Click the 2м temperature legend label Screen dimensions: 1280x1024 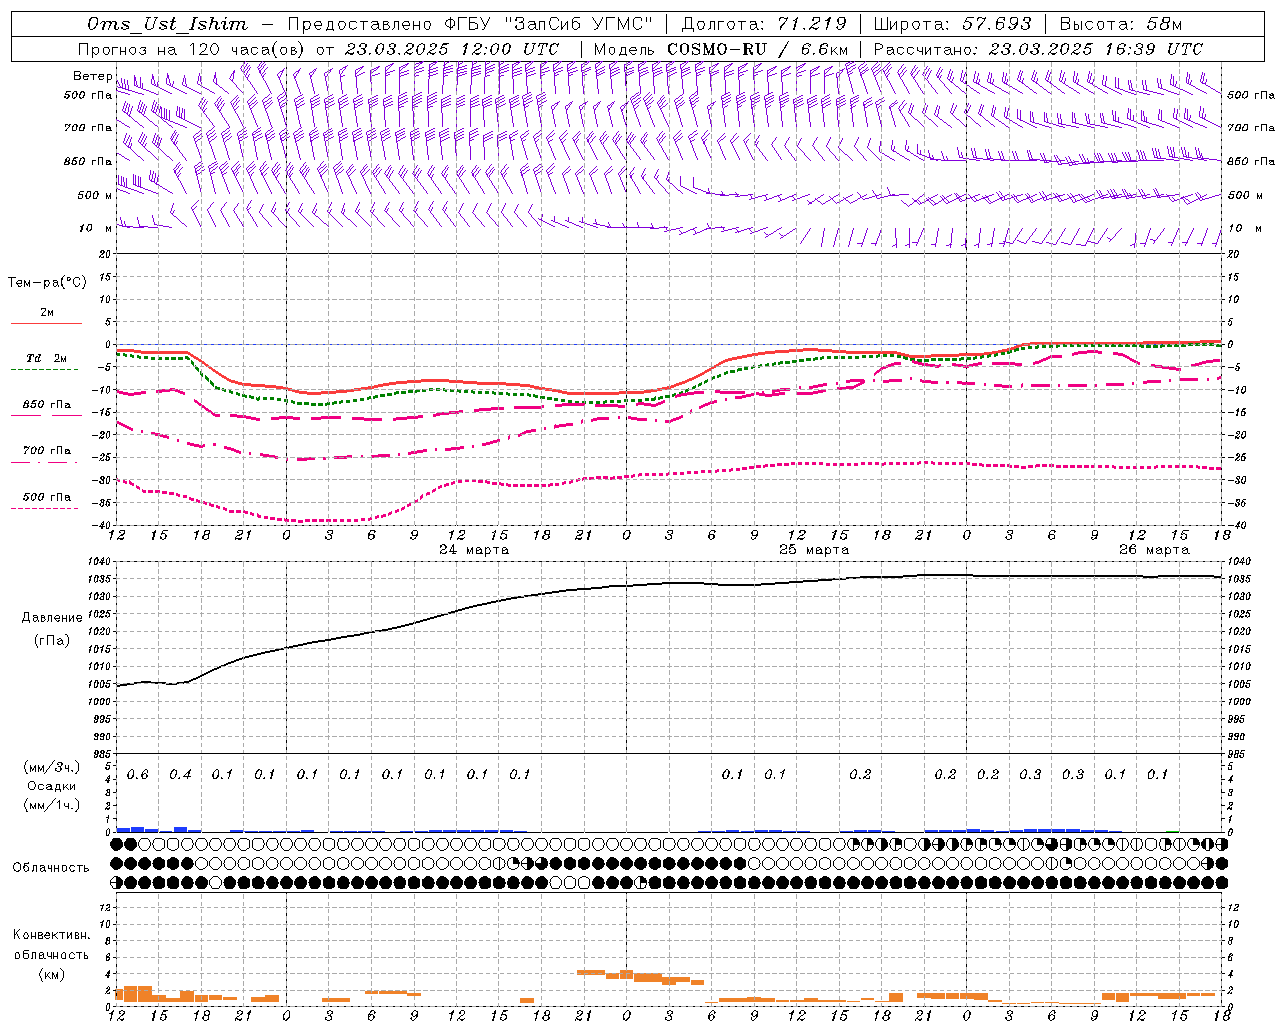click(x=47, y=312)
